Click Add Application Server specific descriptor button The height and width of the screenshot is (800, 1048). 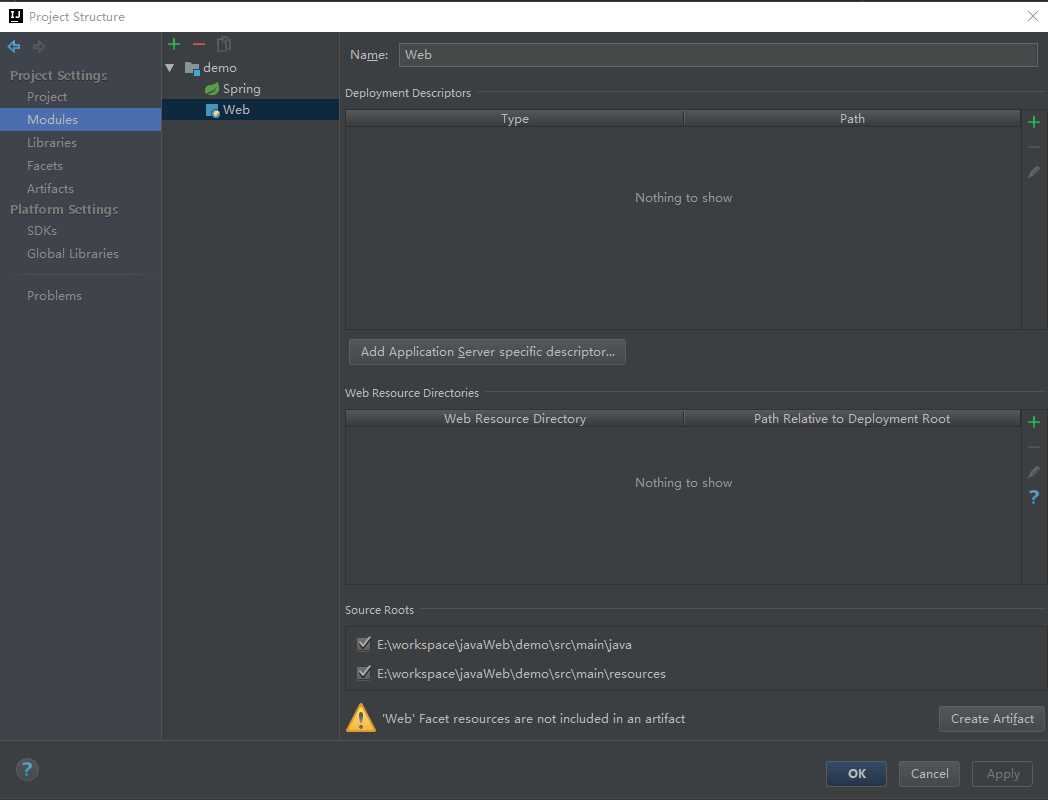[487, 352]
